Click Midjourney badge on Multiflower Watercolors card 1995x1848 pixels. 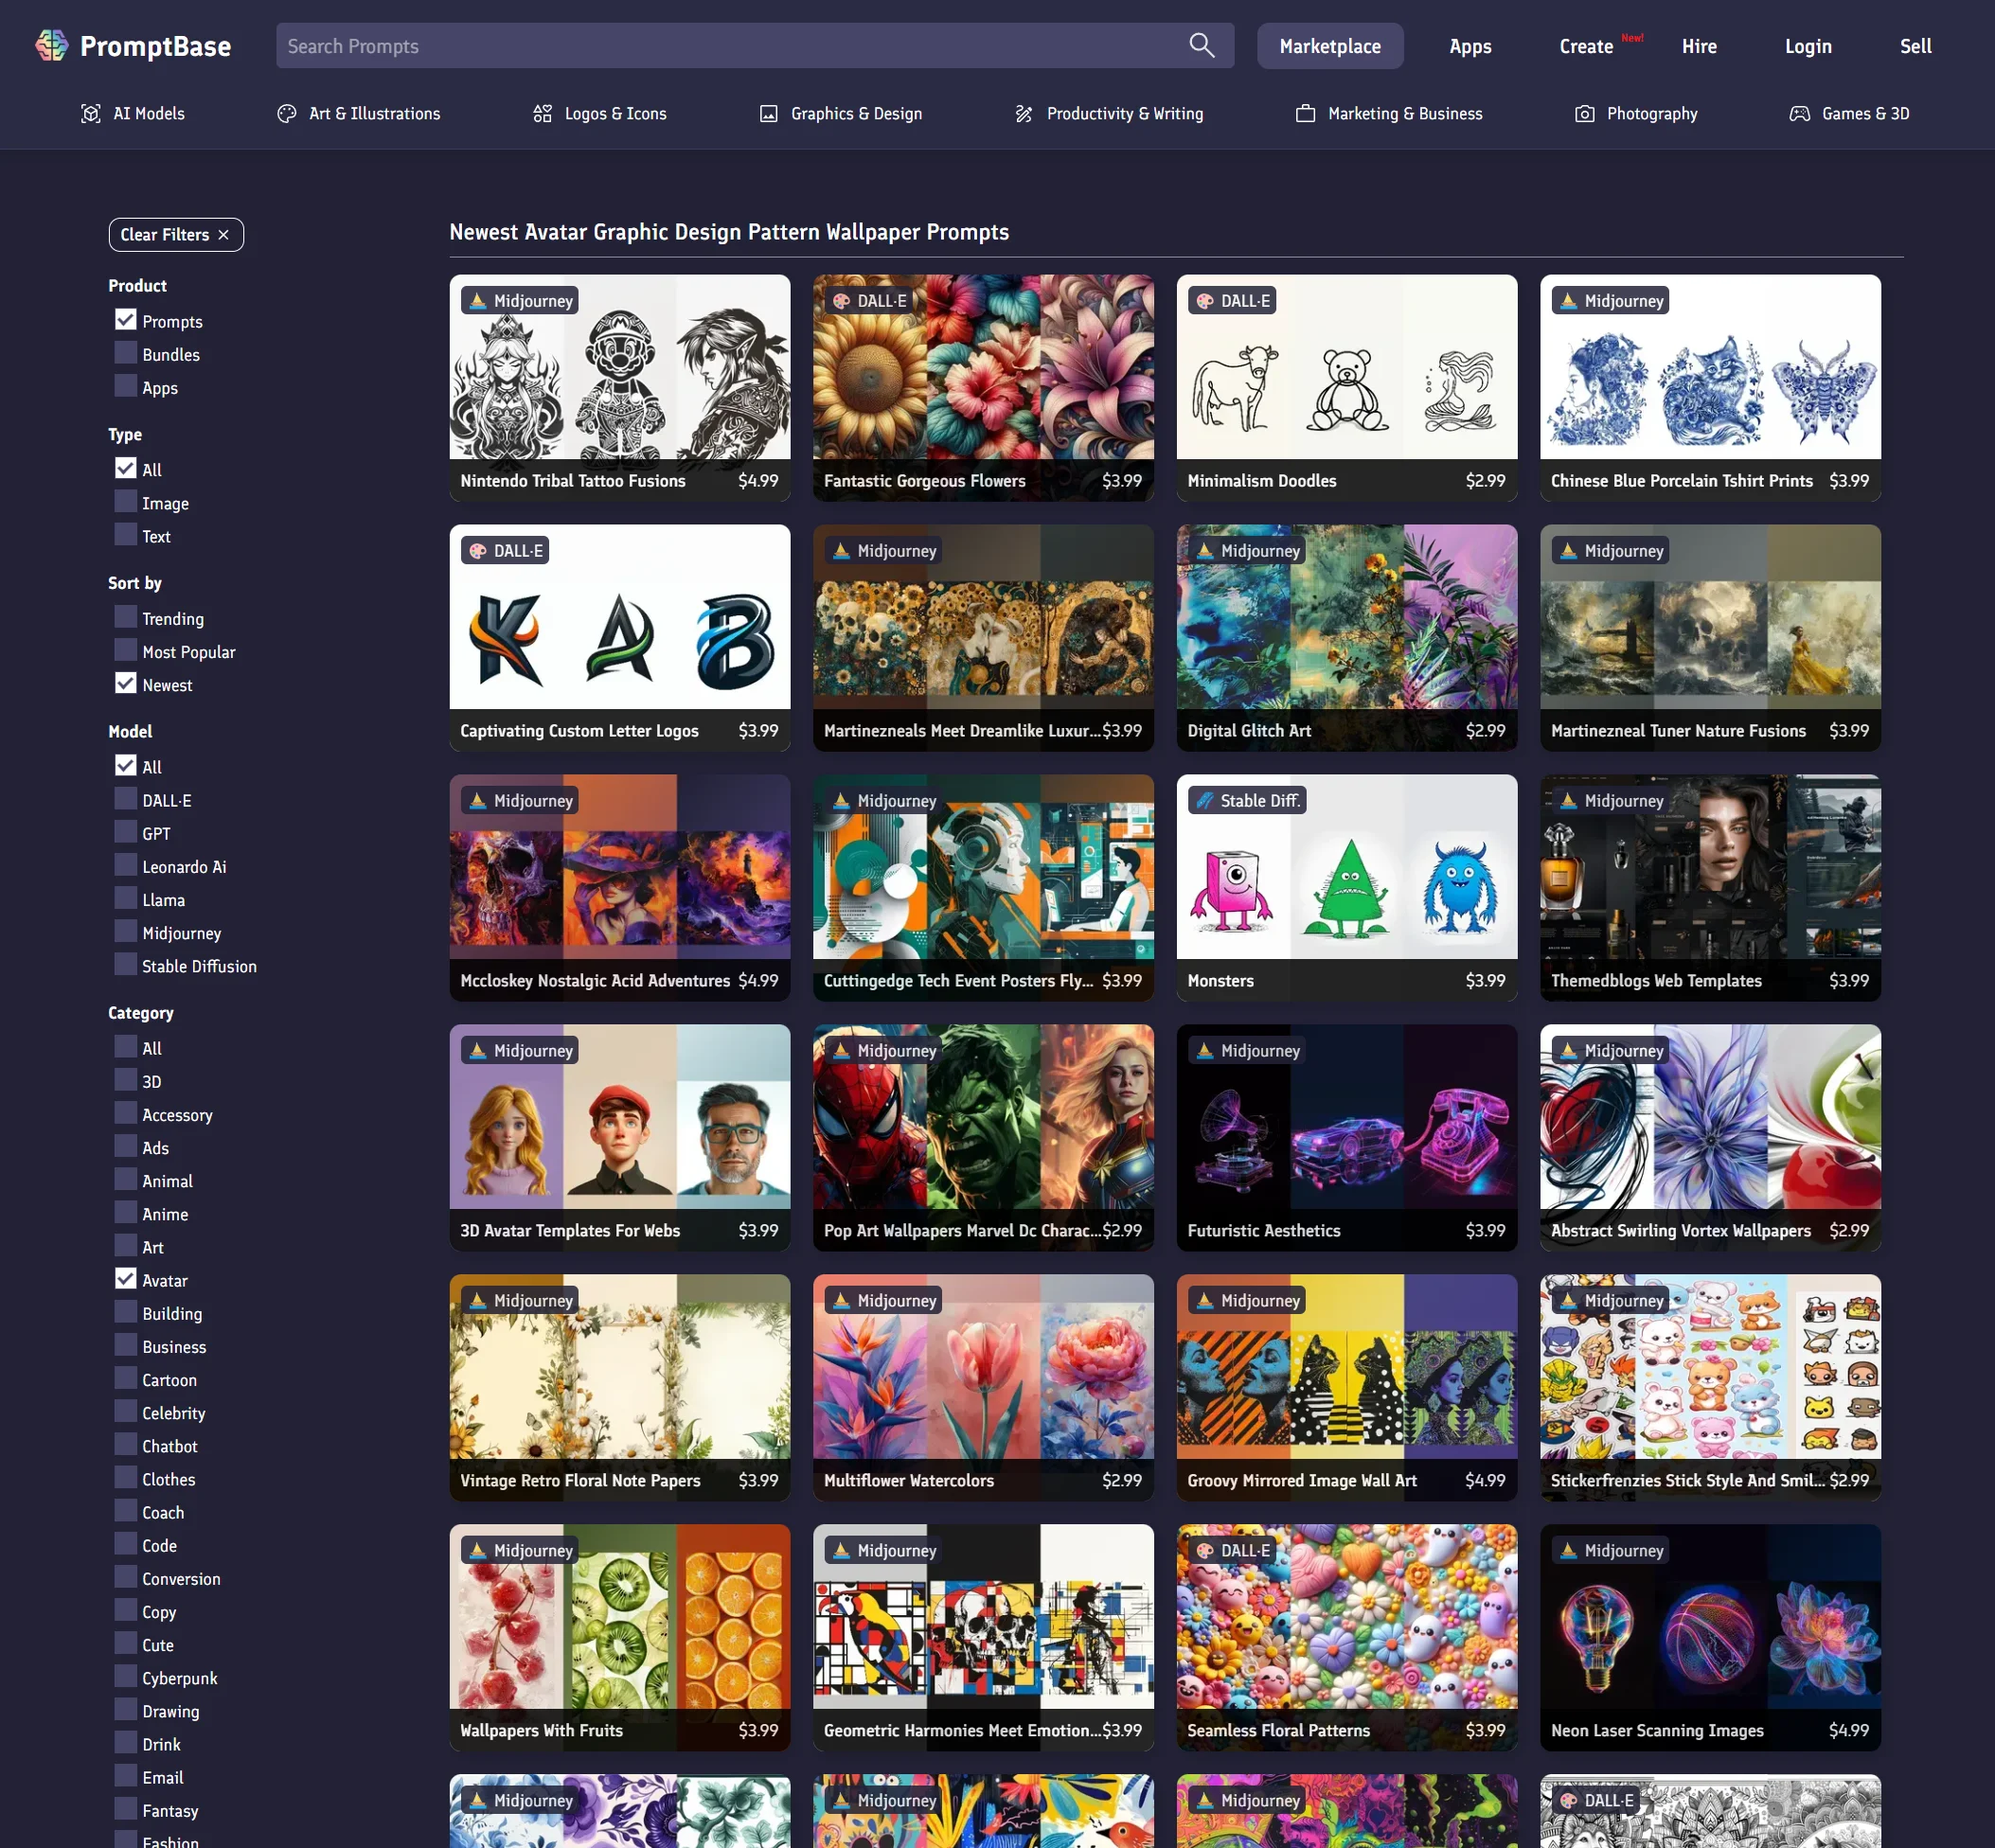(884, 1301)
